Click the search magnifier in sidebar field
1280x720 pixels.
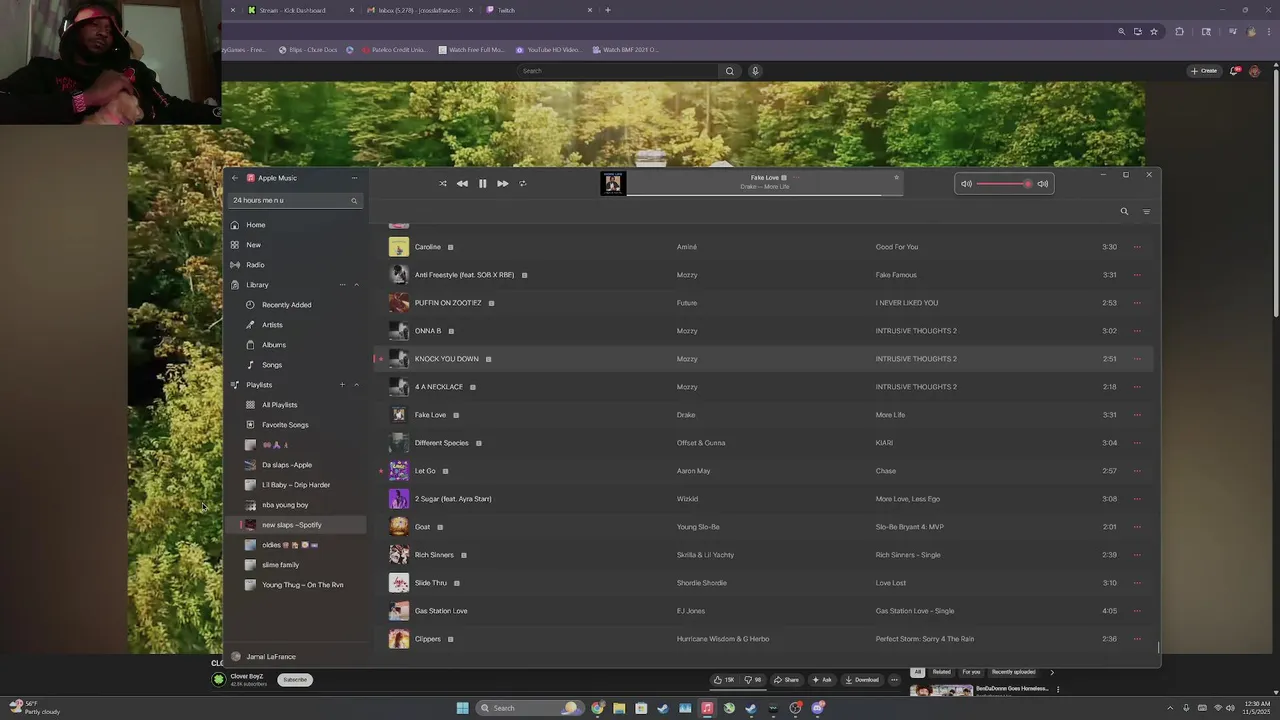point(354,201)
